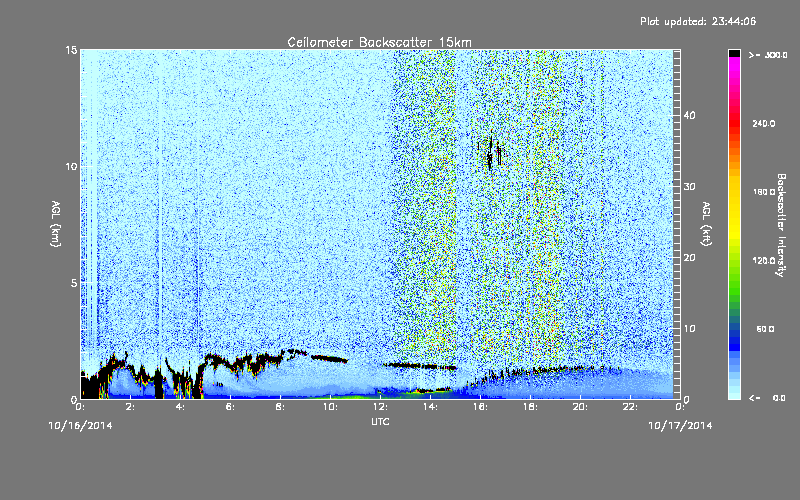Click the 30 kft right-axis tick label
The width and height of the screenshot is (800, 500).
pos(689,186)
